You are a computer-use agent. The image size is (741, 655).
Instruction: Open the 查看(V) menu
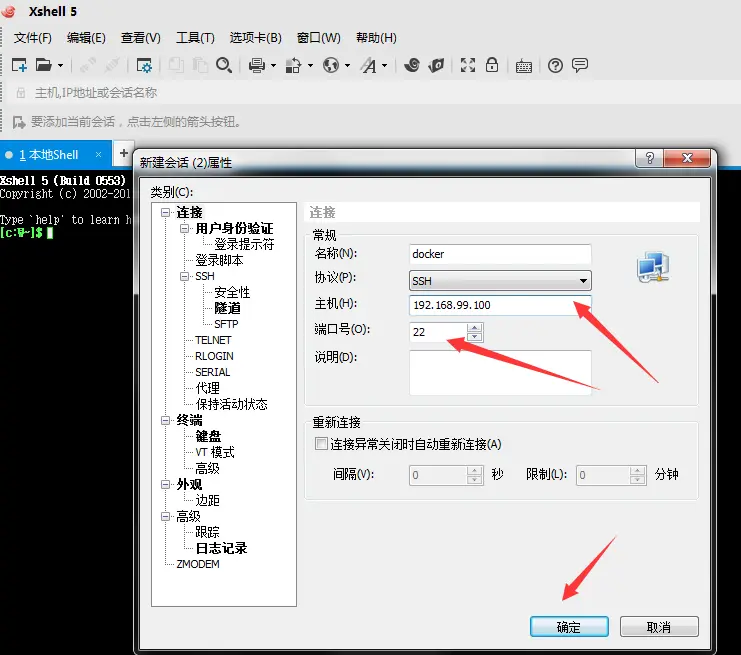pos(140,38)
